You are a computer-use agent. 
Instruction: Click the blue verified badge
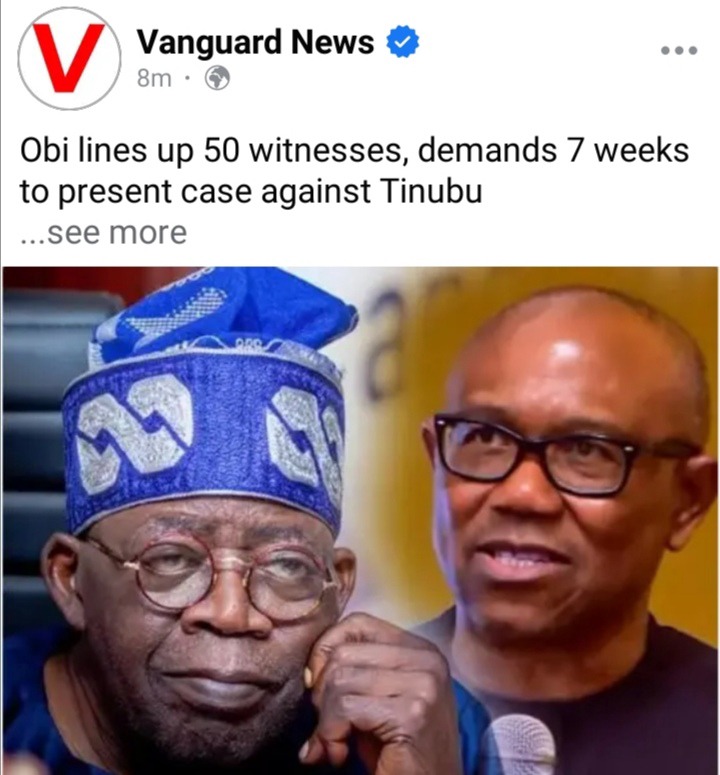[x=402, y=42]
